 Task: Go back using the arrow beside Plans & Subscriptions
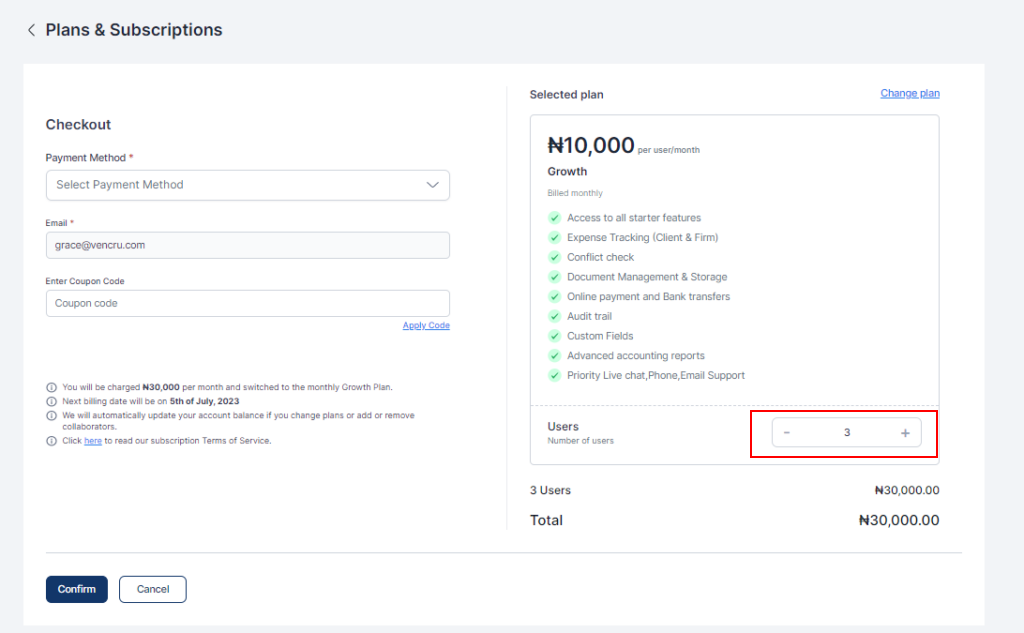coord(31,30)
